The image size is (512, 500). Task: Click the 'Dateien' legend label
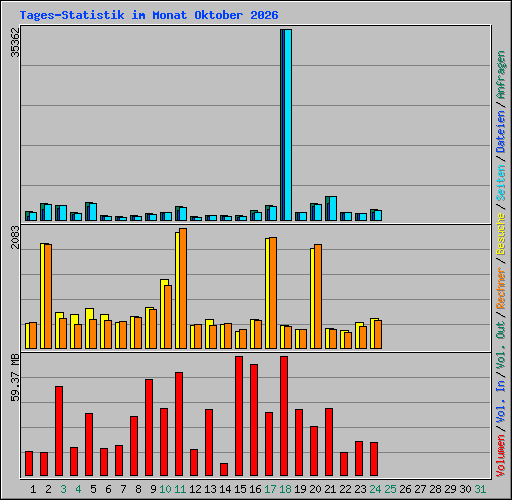(x=501, y=132)
